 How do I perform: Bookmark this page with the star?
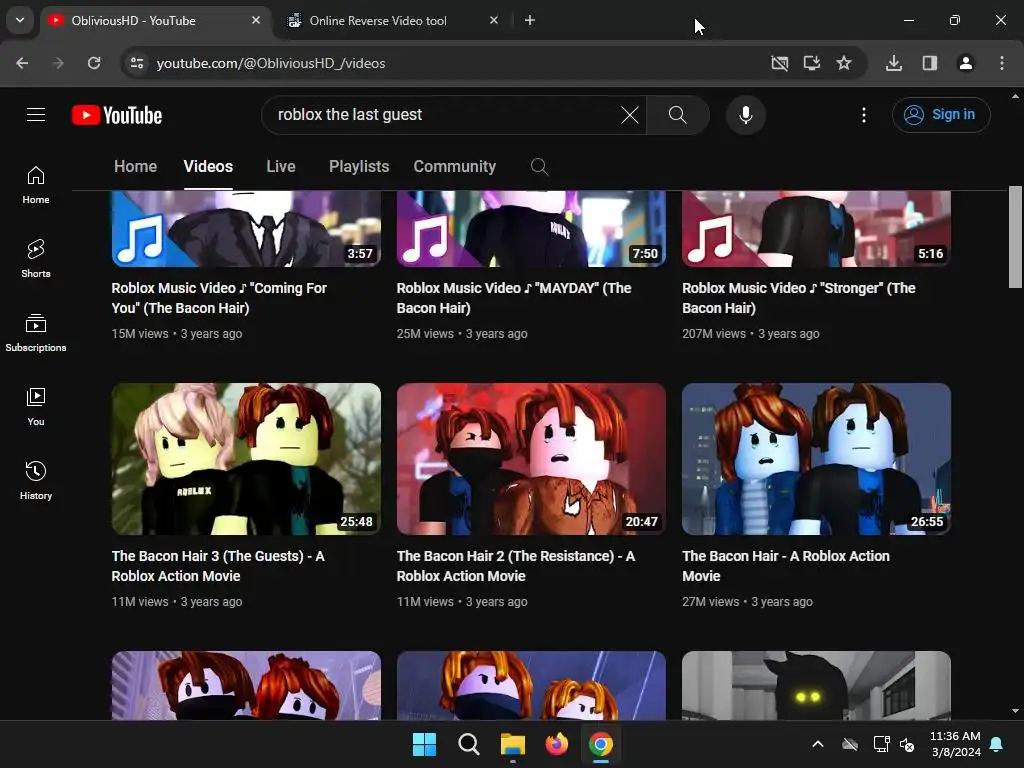844,63
